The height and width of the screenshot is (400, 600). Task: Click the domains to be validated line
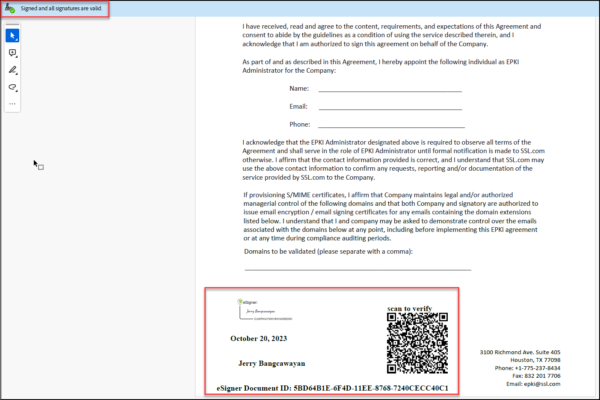coord(357,269)
